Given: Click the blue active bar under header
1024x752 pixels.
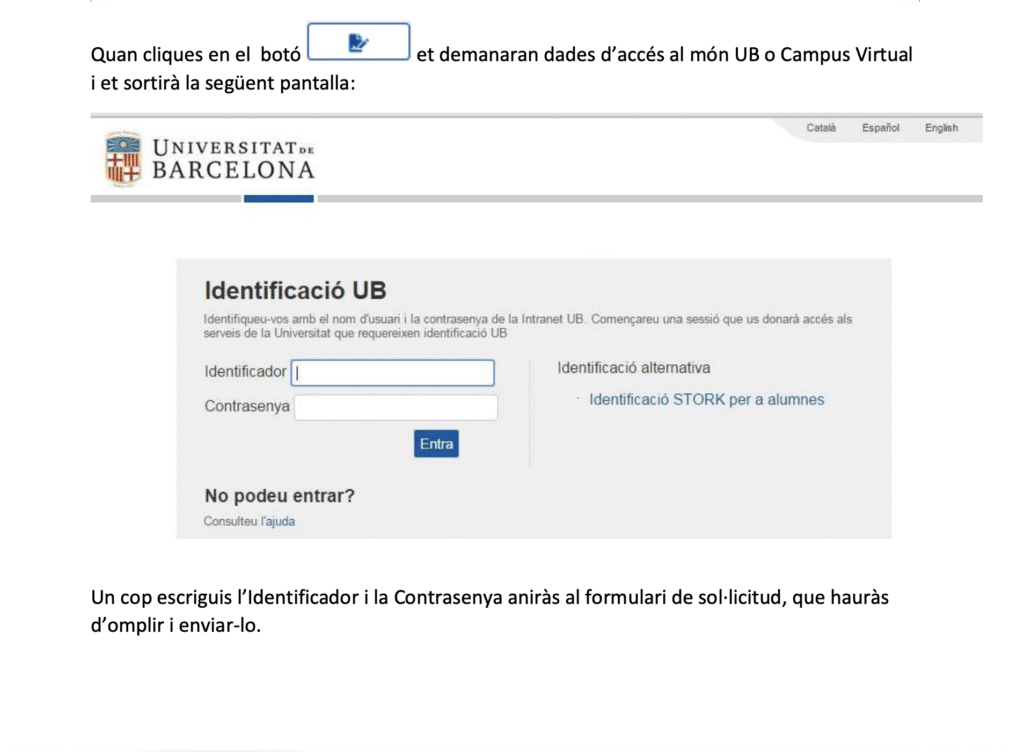Looking at the screenshot, I should point(279,199).
